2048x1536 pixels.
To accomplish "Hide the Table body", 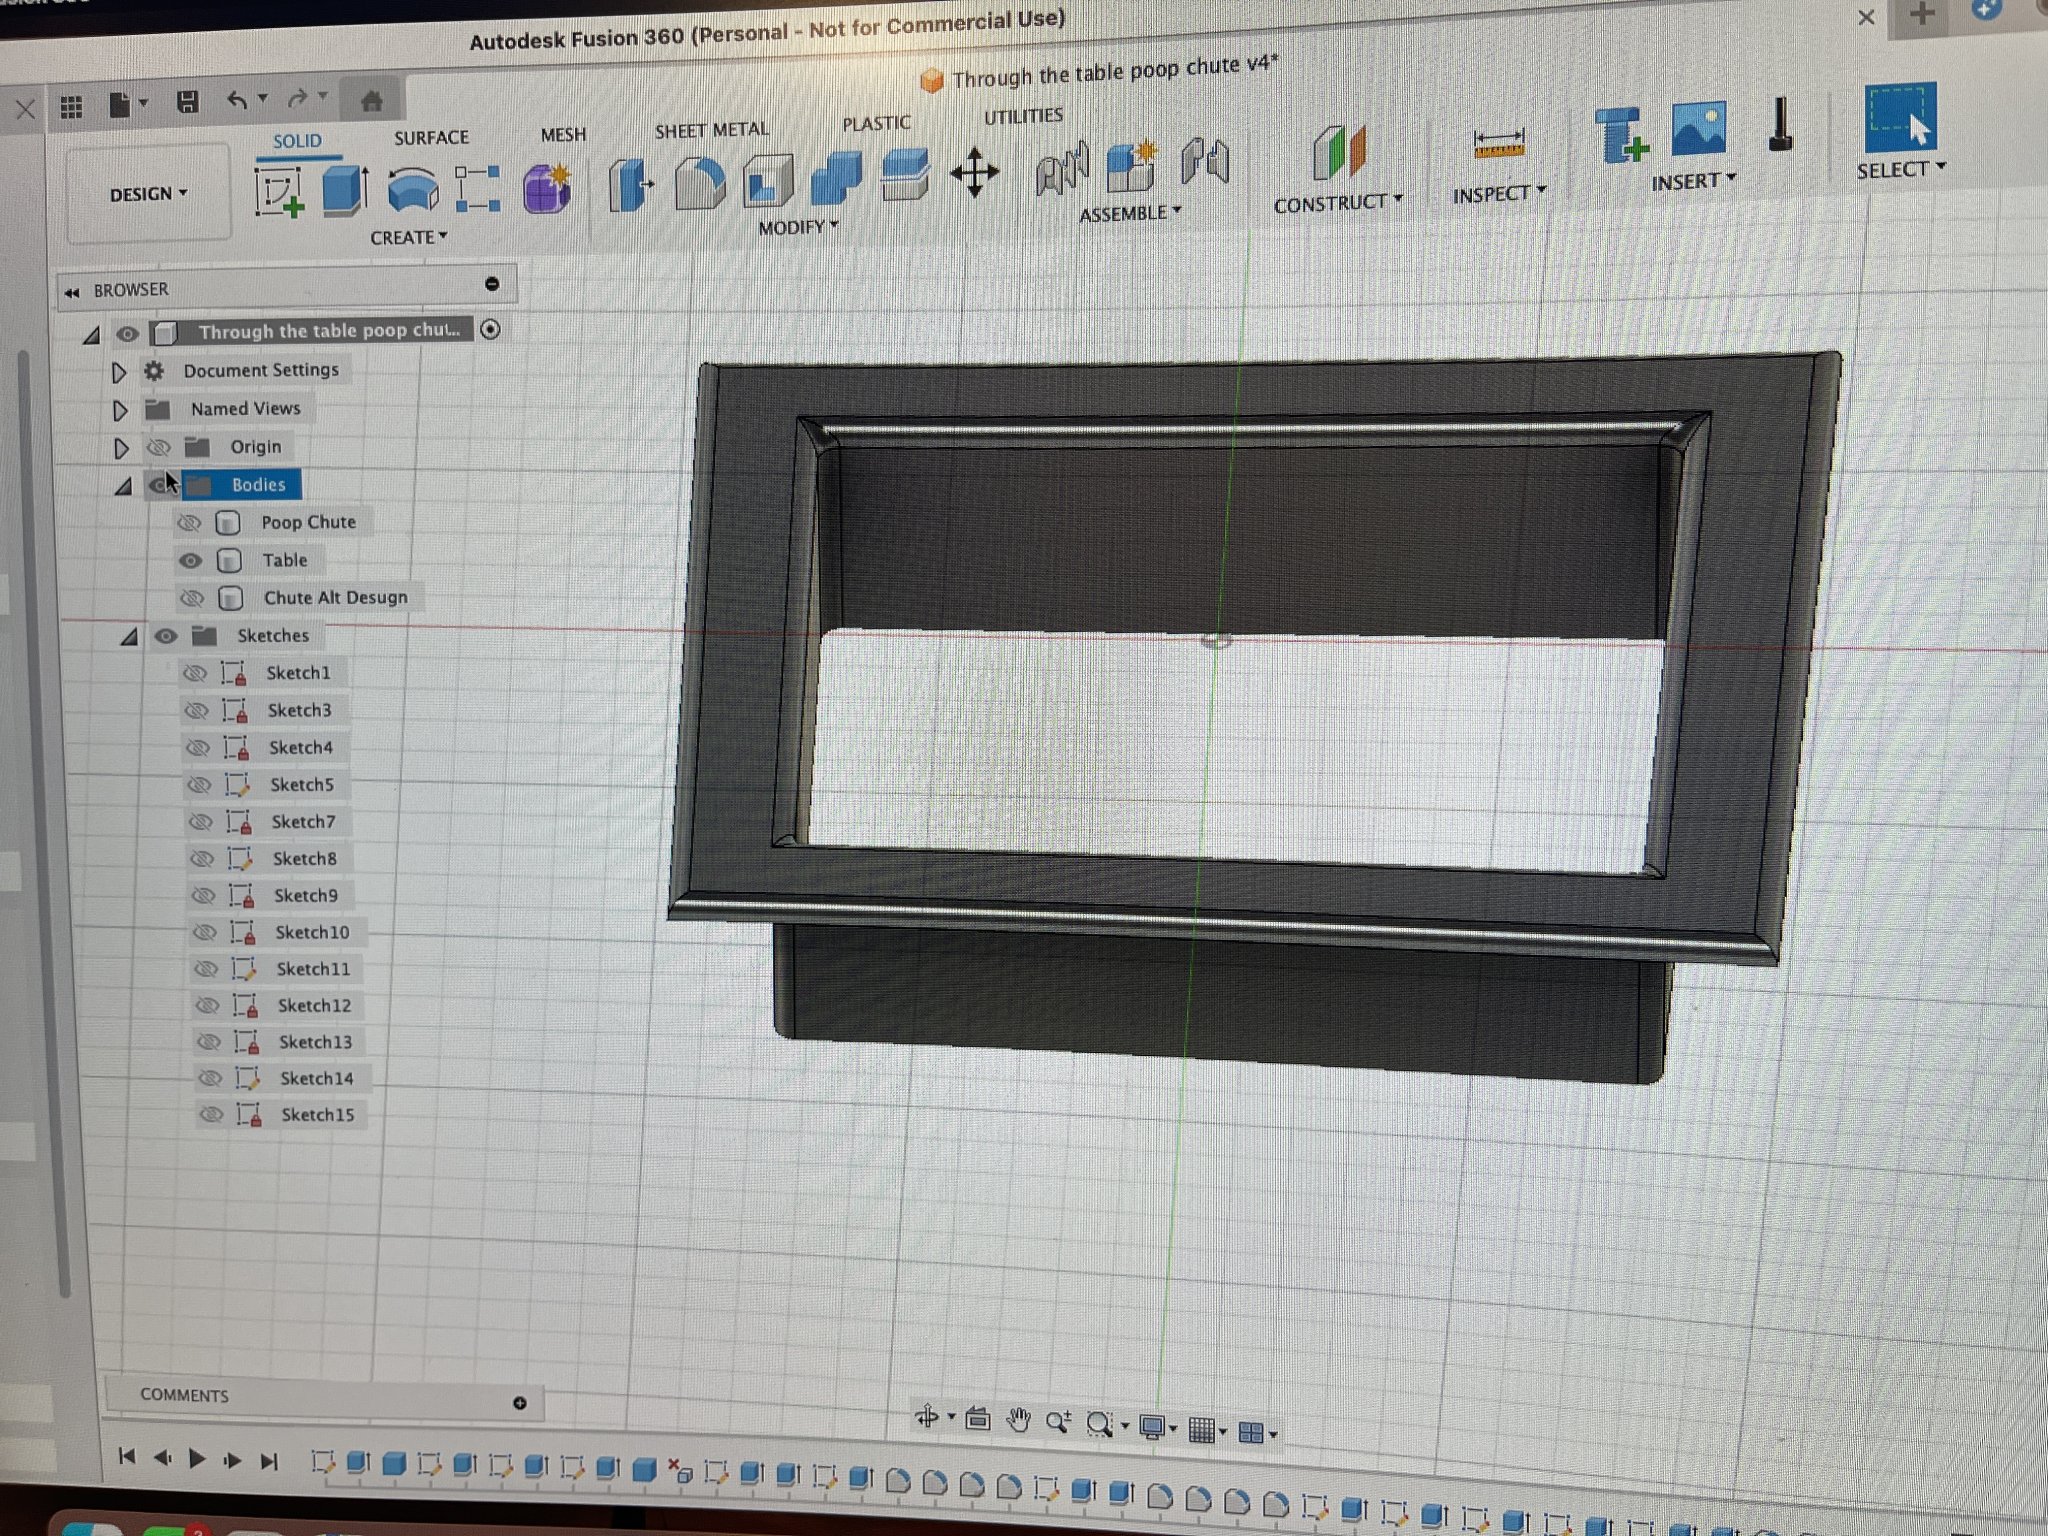I will point(190,561).
